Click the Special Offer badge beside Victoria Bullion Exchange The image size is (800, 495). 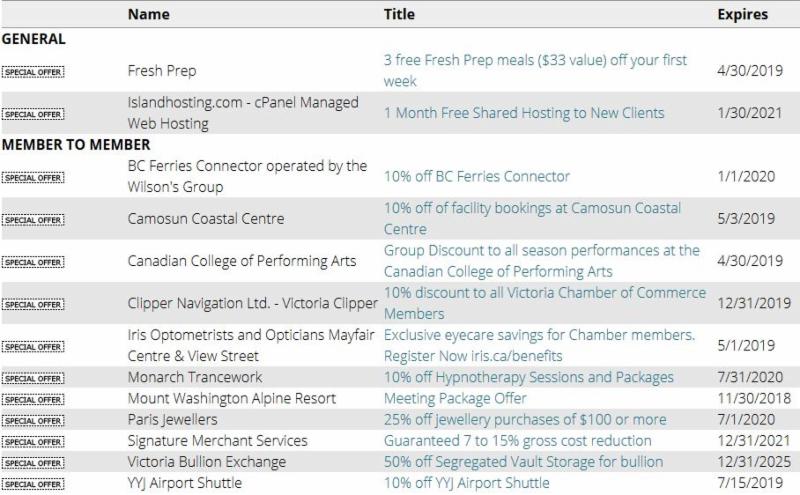tap(31, 462)
